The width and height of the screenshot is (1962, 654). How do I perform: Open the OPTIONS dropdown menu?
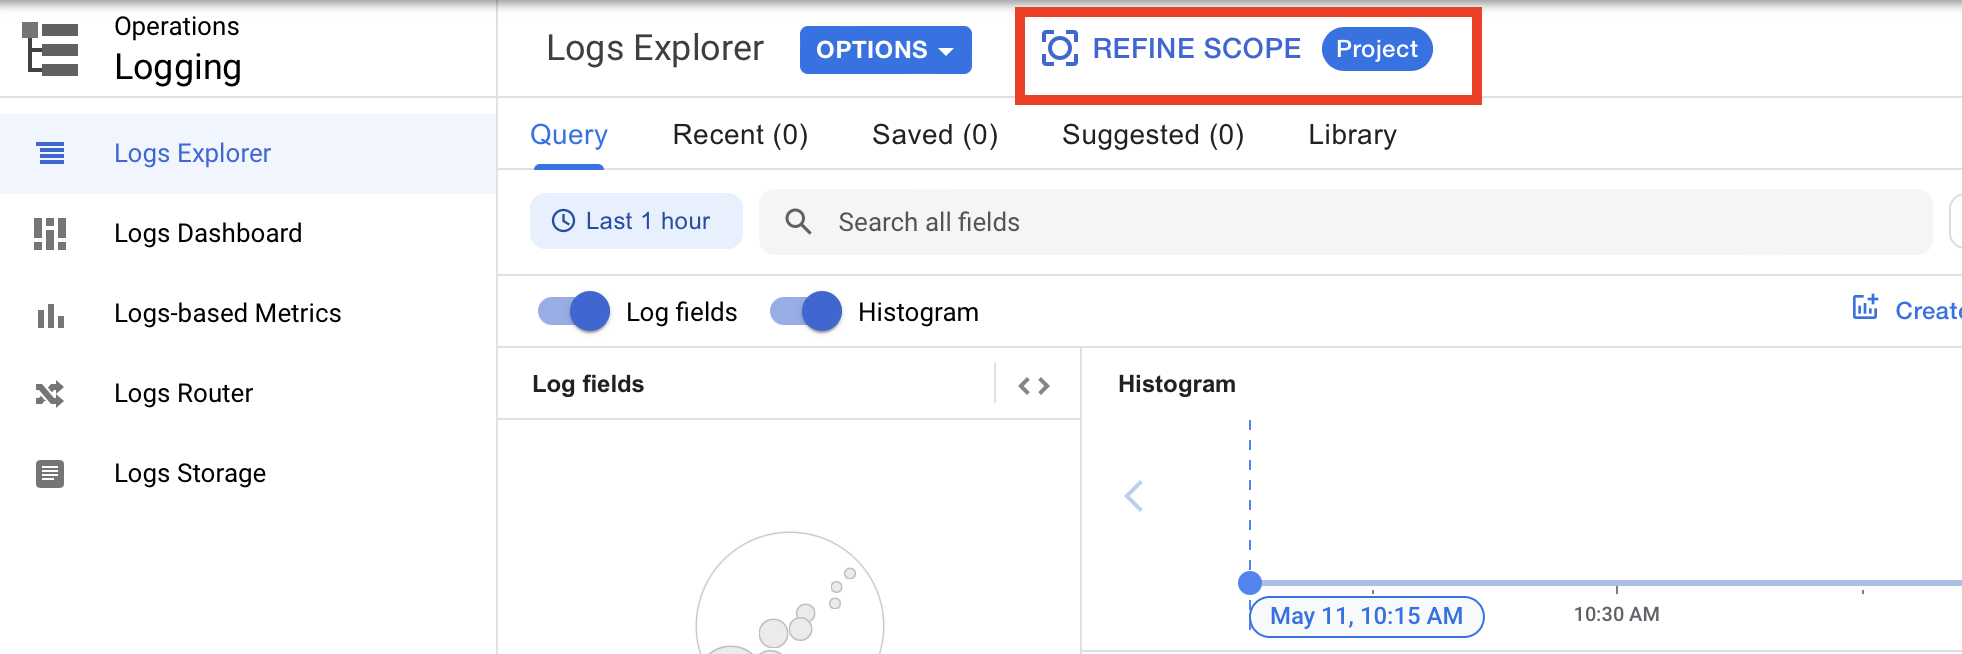(885, 50)
